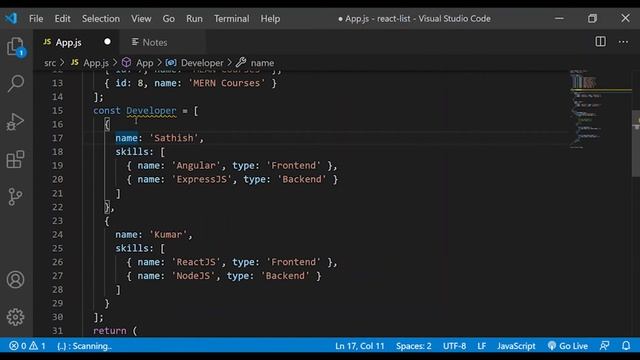The width and height of the screenshot is (640, 360).
Task: Open the Help menu
Action: click(270, 19)
